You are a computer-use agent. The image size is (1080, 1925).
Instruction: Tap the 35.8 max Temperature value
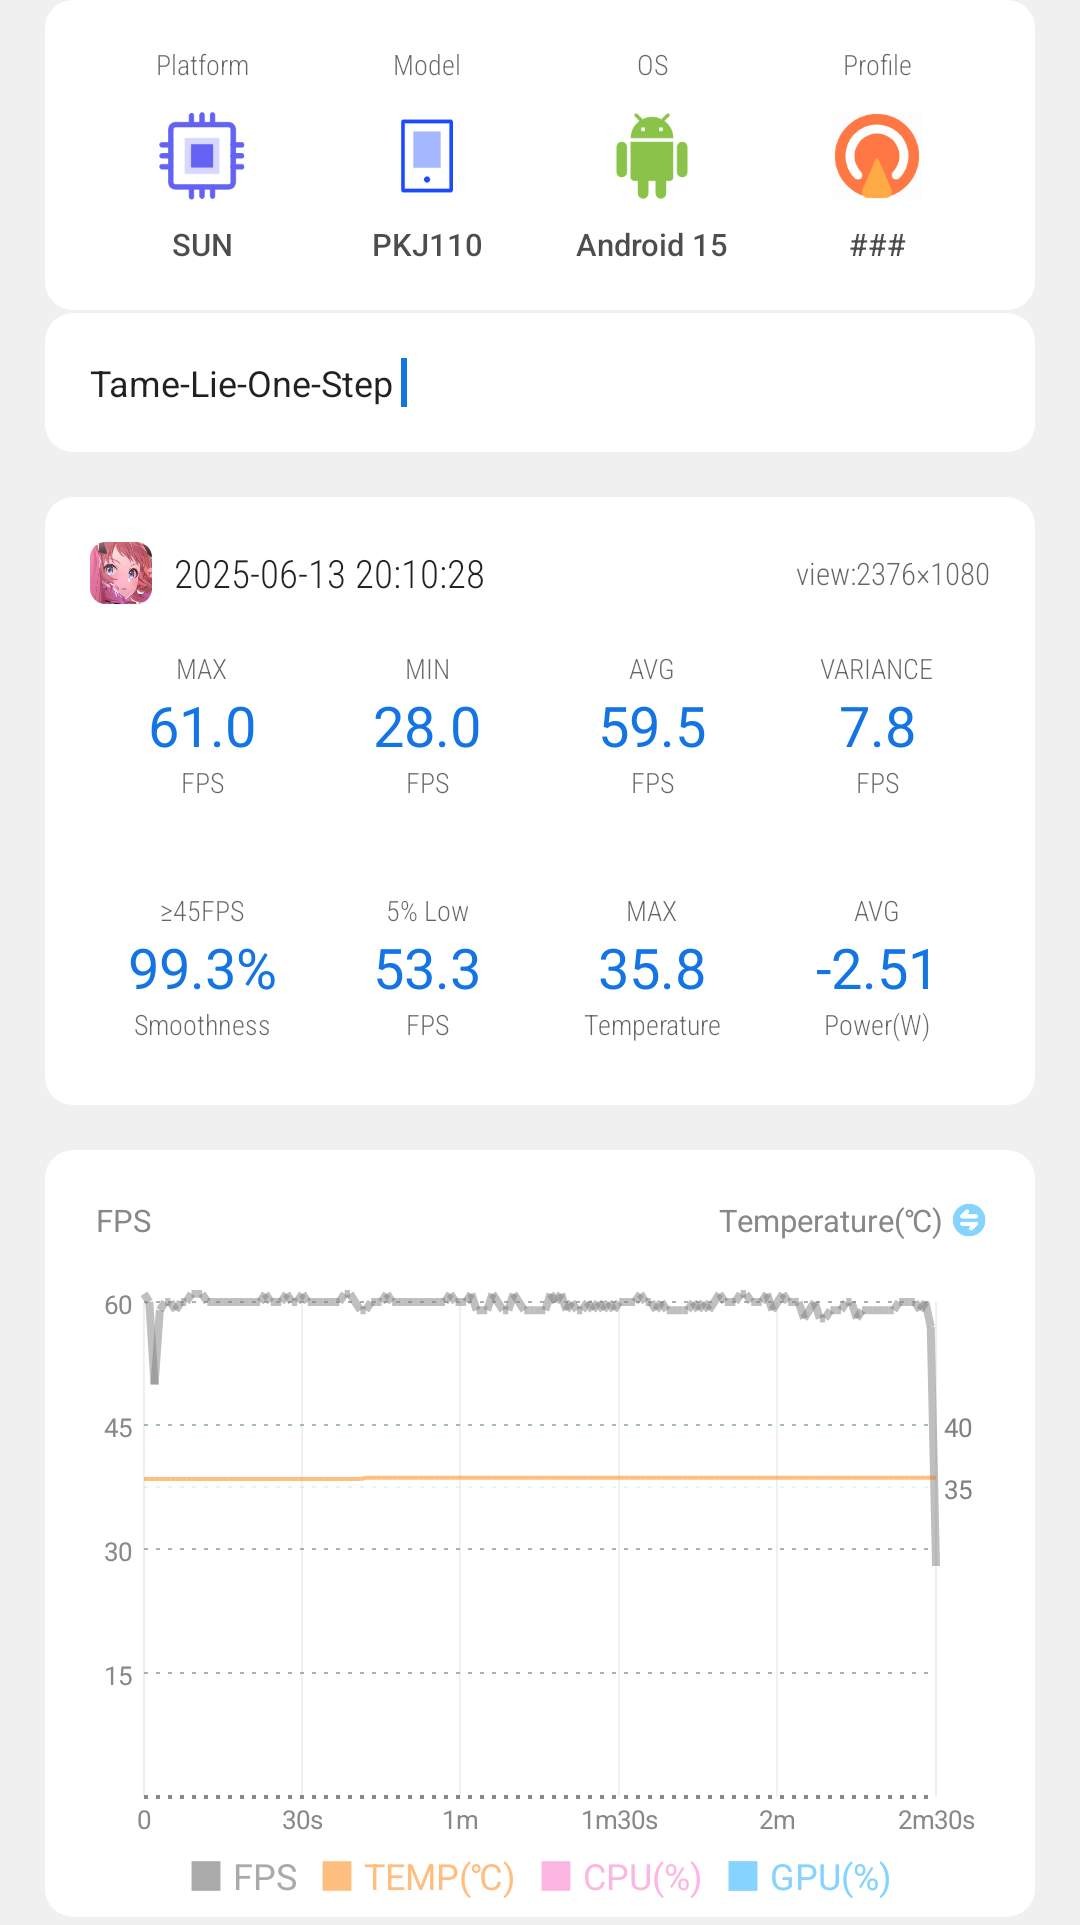coord(652,970)
